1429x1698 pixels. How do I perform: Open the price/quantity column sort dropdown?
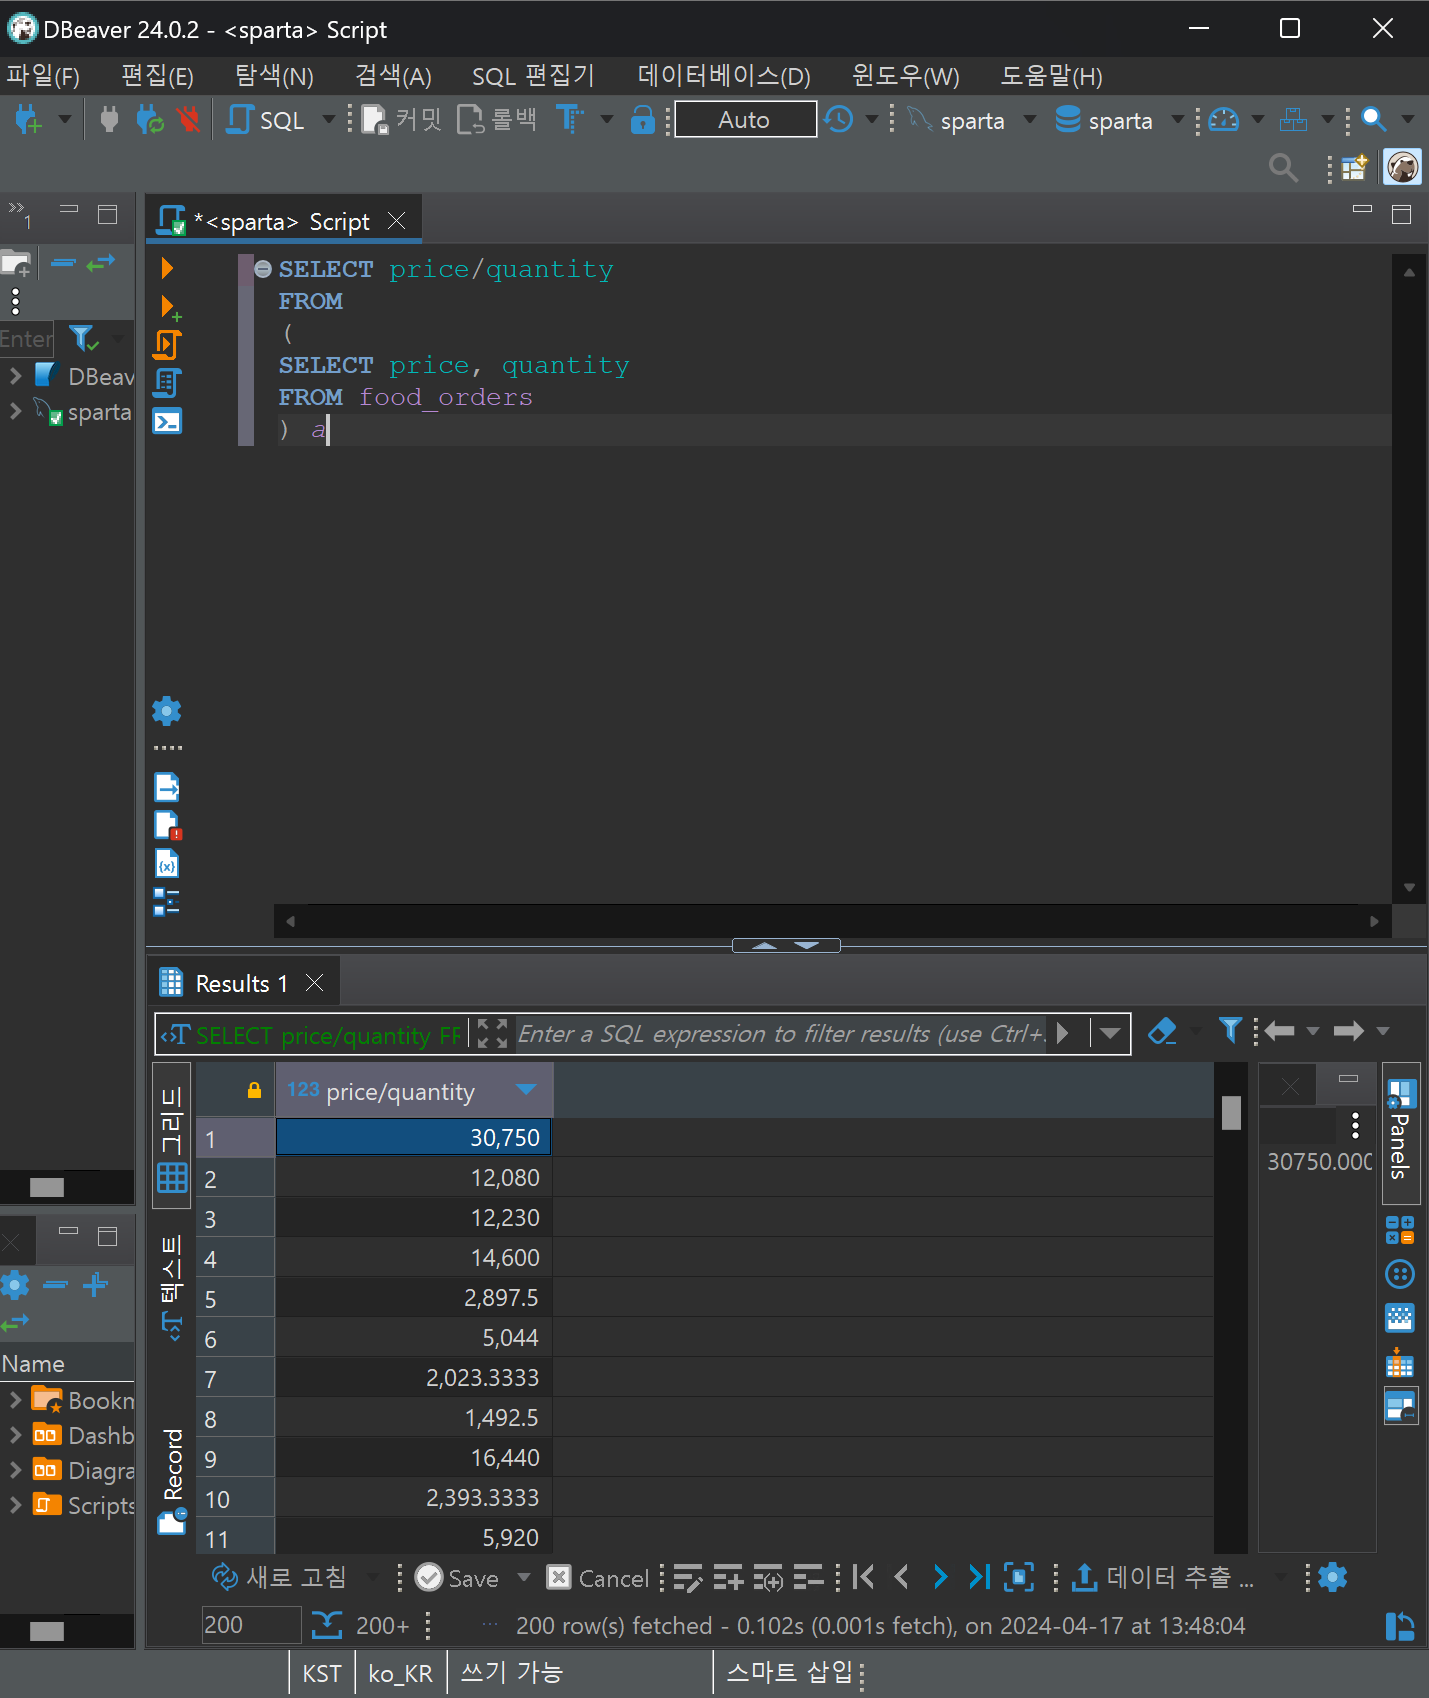[526, 1090]
